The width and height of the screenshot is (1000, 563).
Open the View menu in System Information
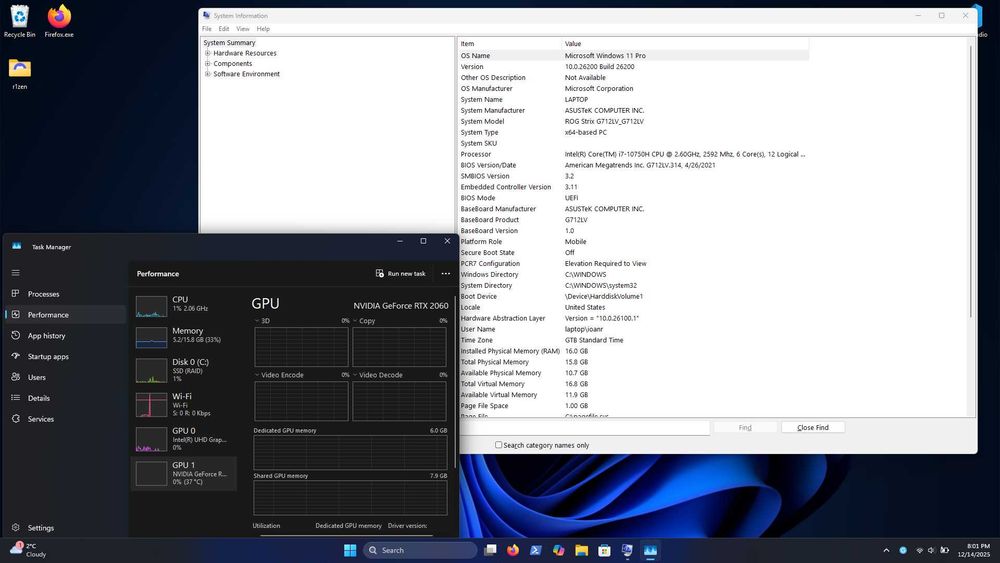click(x=243, y=29)
